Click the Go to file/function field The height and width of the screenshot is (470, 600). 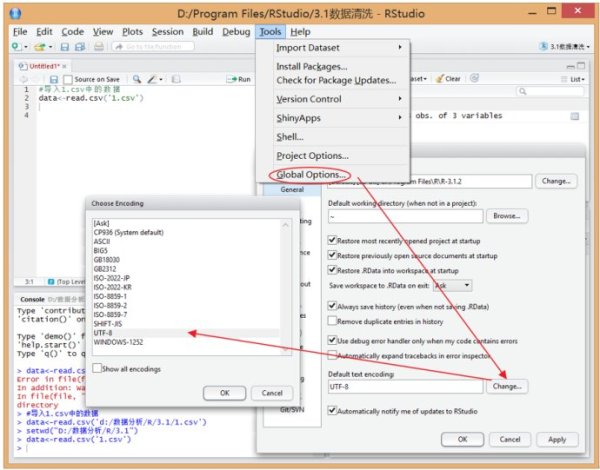(x=153, y=47)
